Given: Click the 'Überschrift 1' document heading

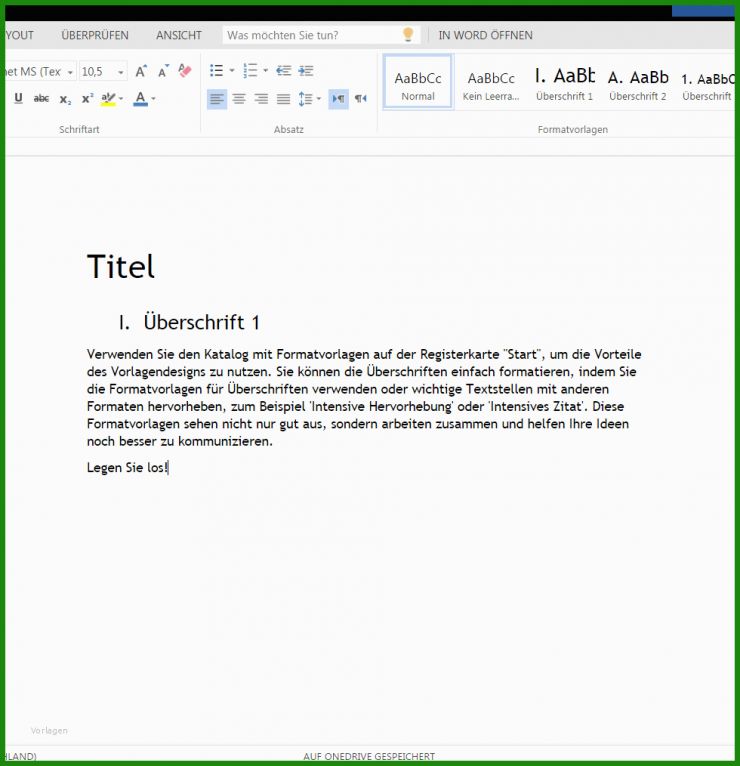Looking at the screenshot, I should [x=201, y=322].
